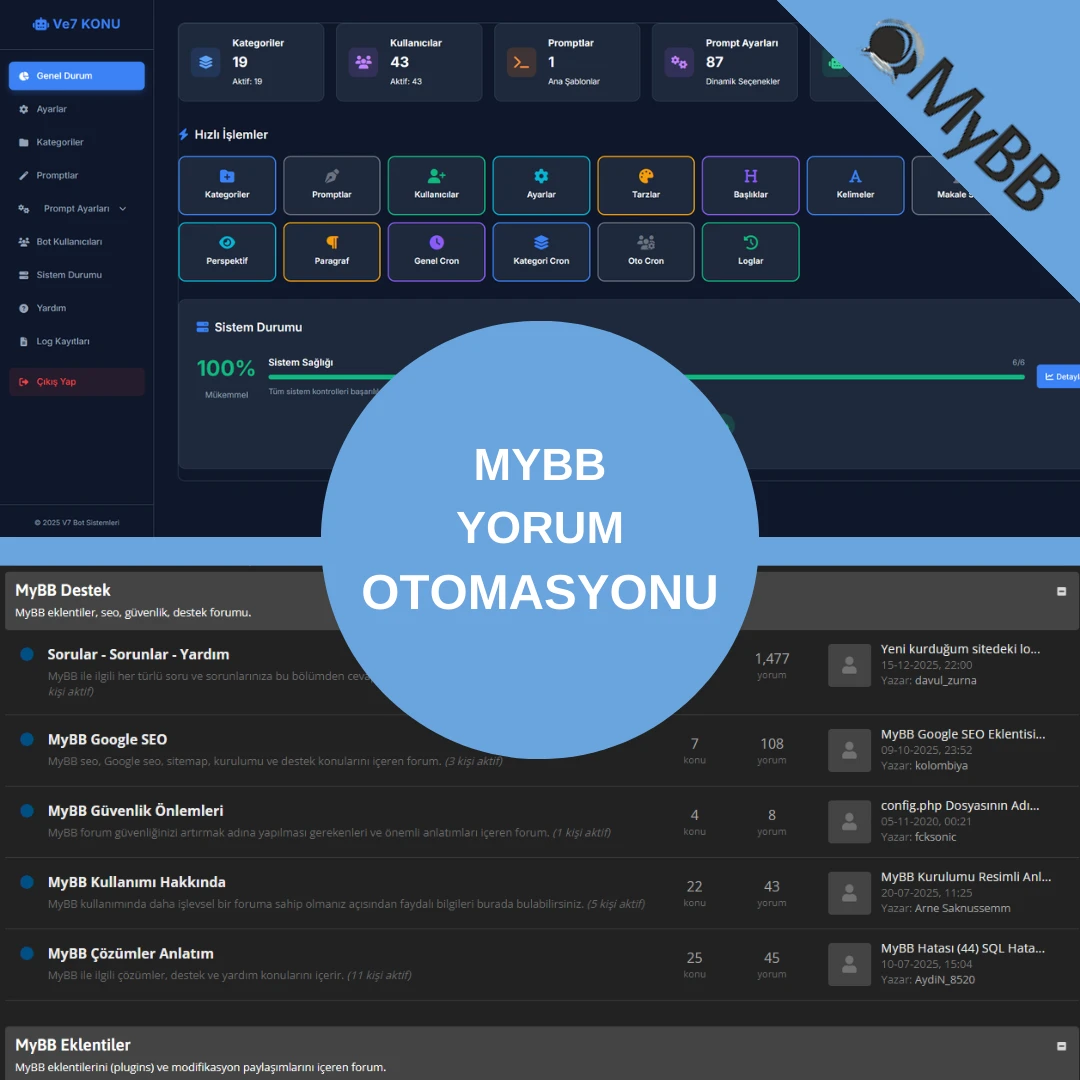Open the MyBB Kullanımı Hakkında forum
Image resolution: width=1080 pixels, height=1080 pixels.
(136, 882)
